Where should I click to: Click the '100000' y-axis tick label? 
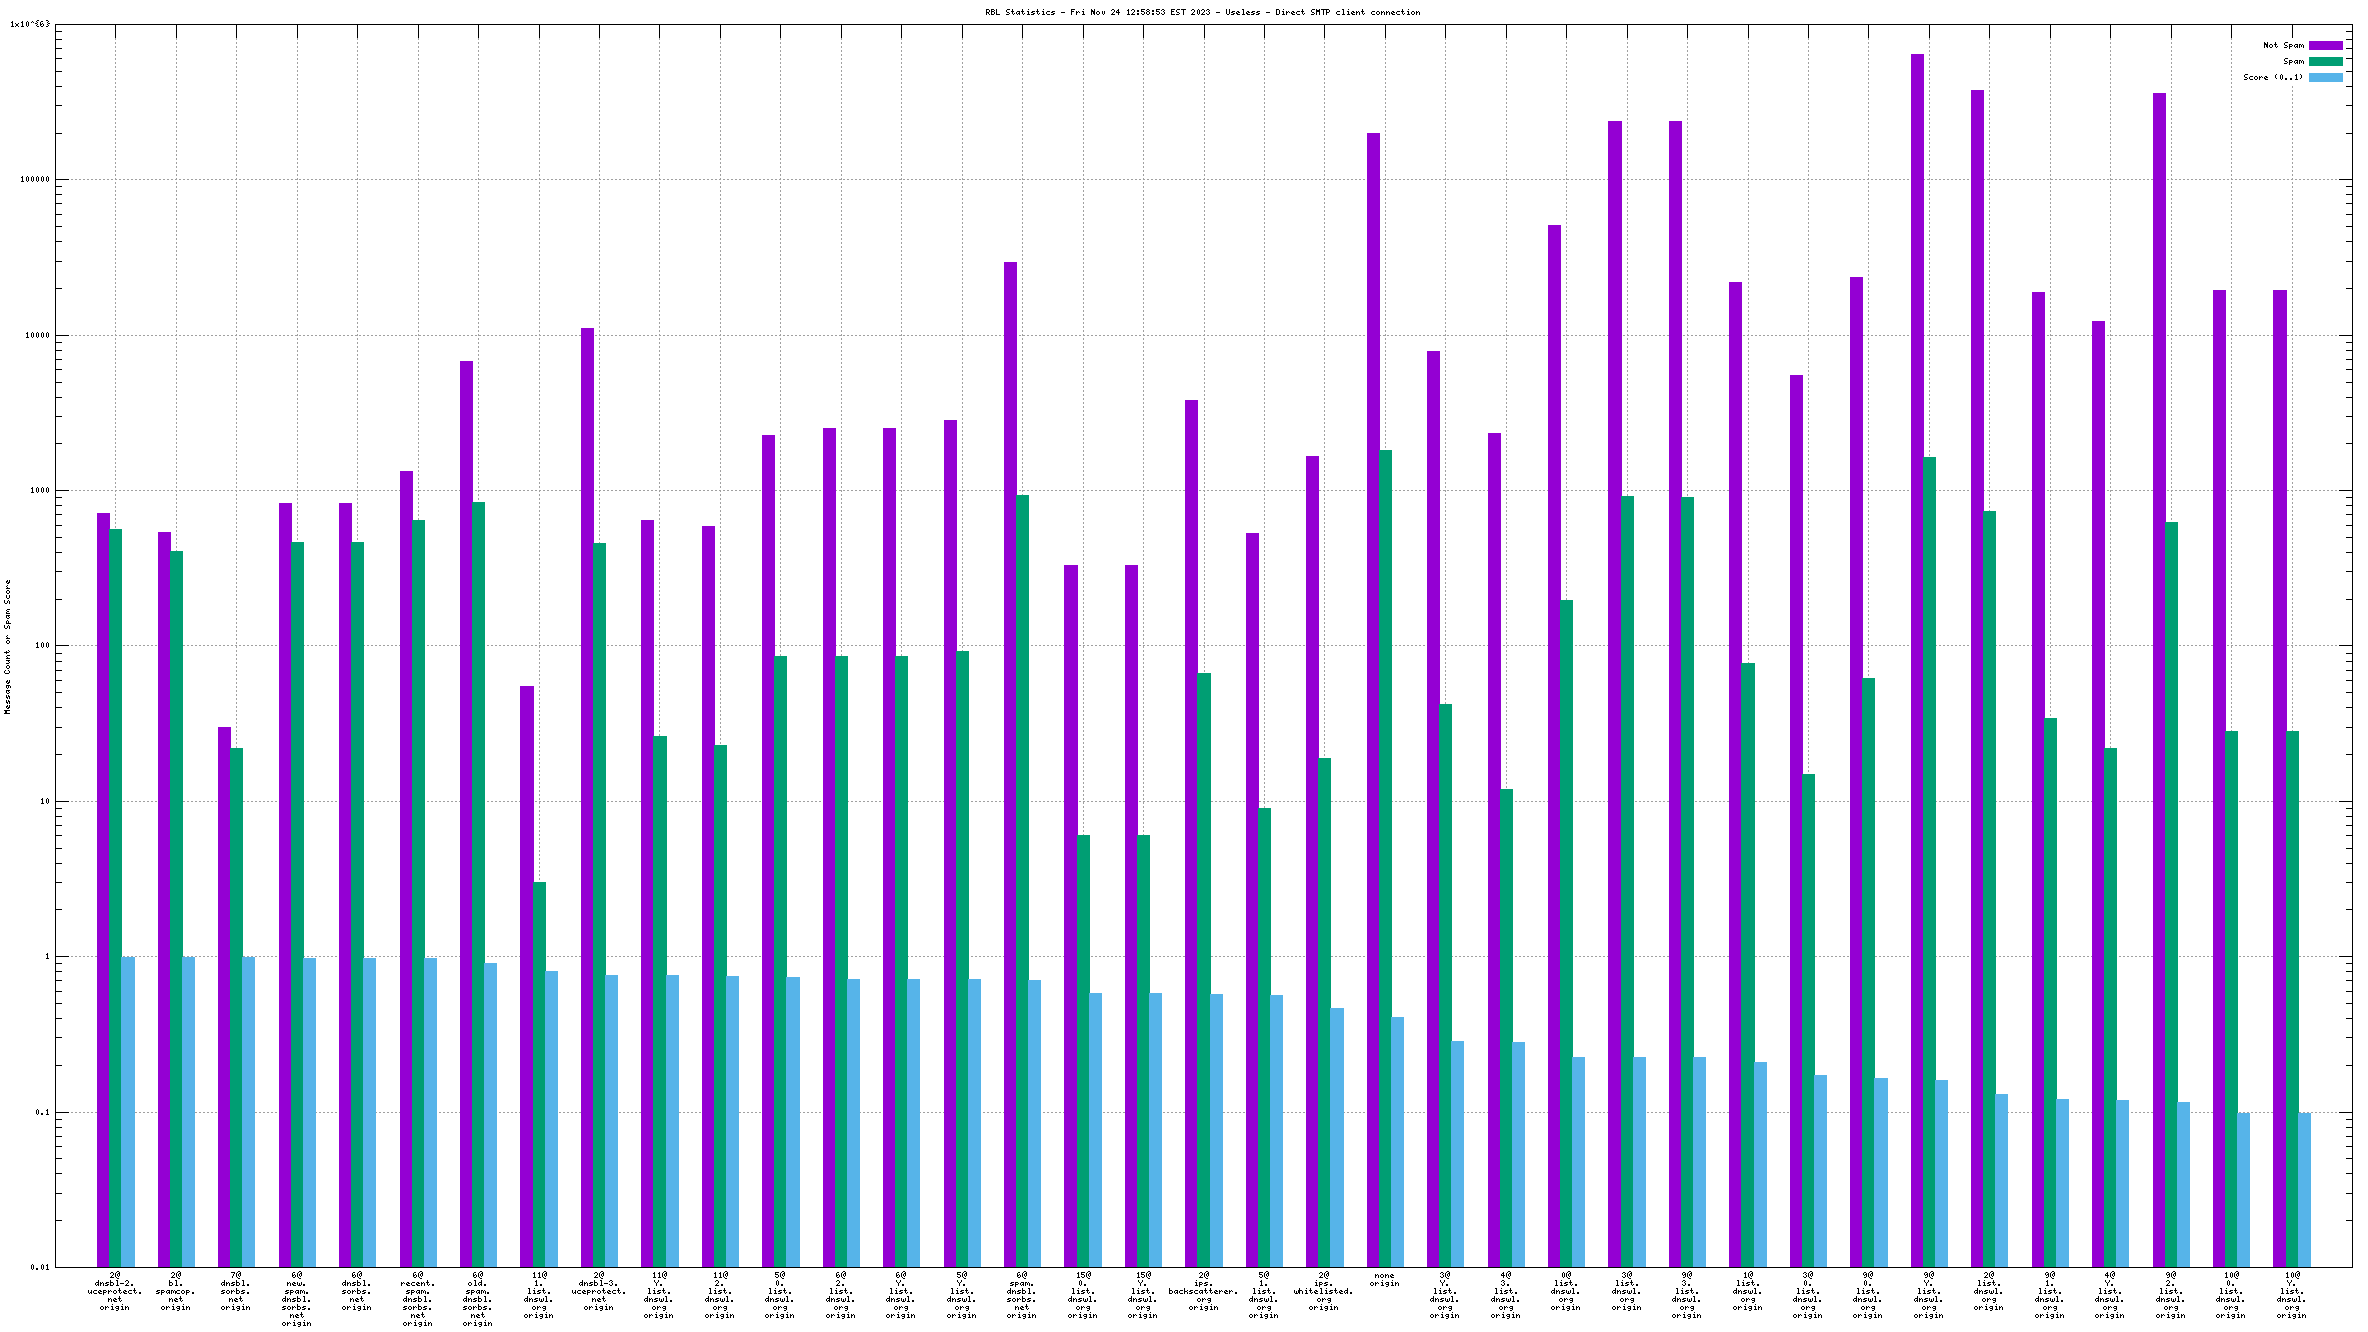tap(35, 180)
